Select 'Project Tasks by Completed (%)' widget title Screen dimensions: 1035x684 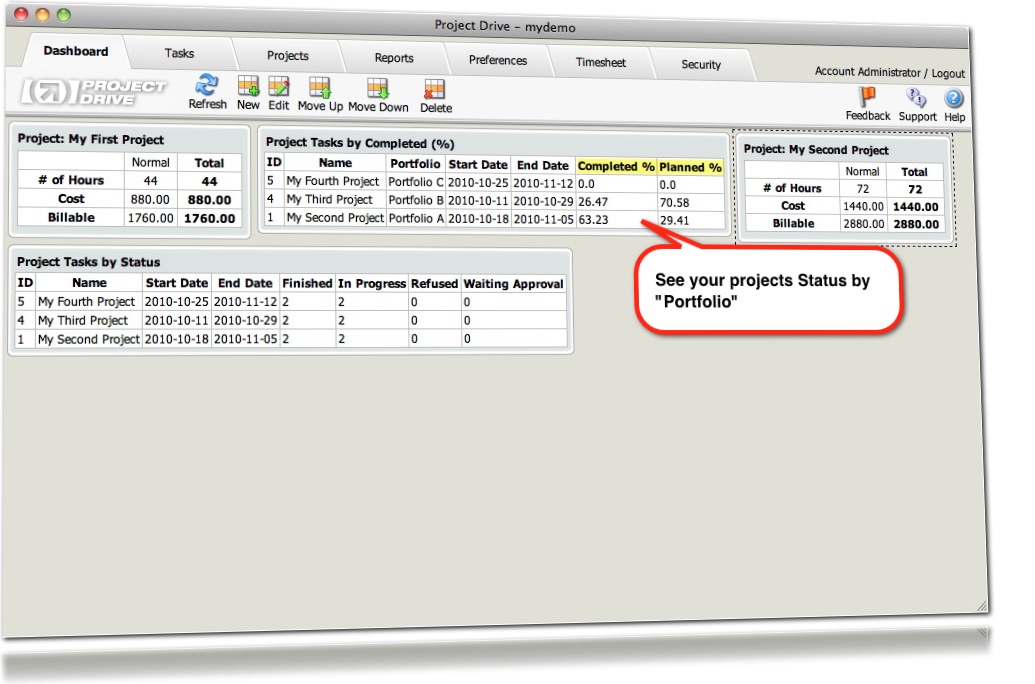360,143
